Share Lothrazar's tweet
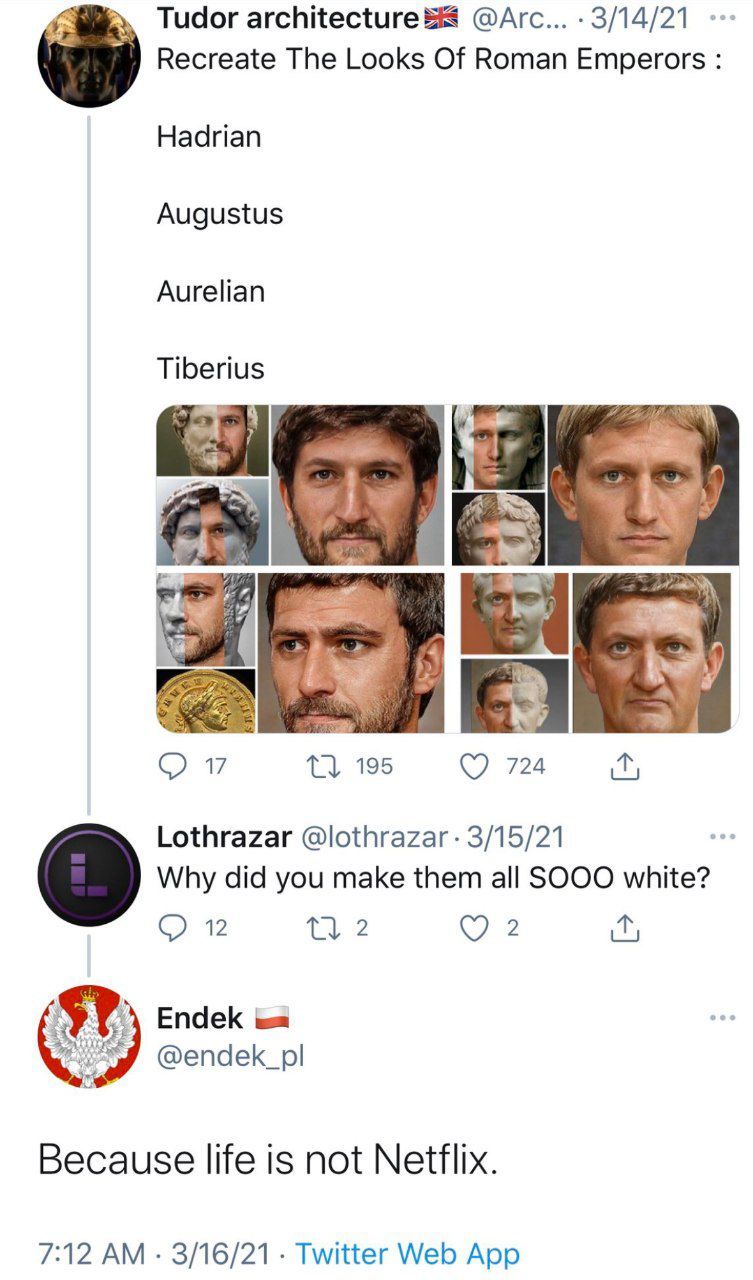 tap(623, 928)
